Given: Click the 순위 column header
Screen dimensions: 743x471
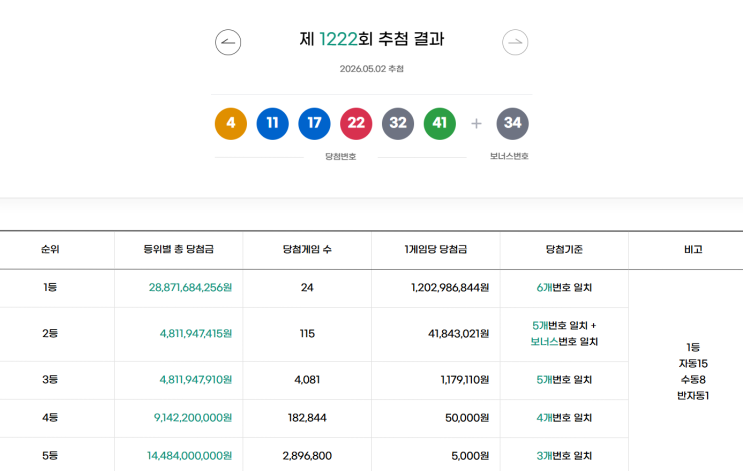Looking at the screenshot, I should pos(50,249).
